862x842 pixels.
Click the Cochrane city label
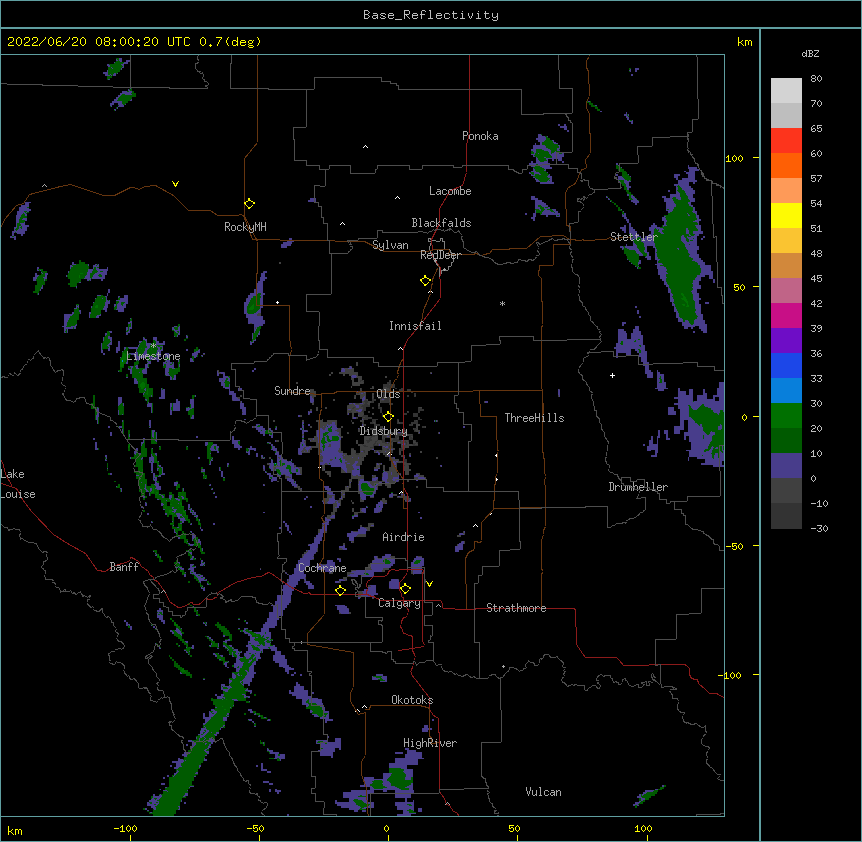(322, 568)
